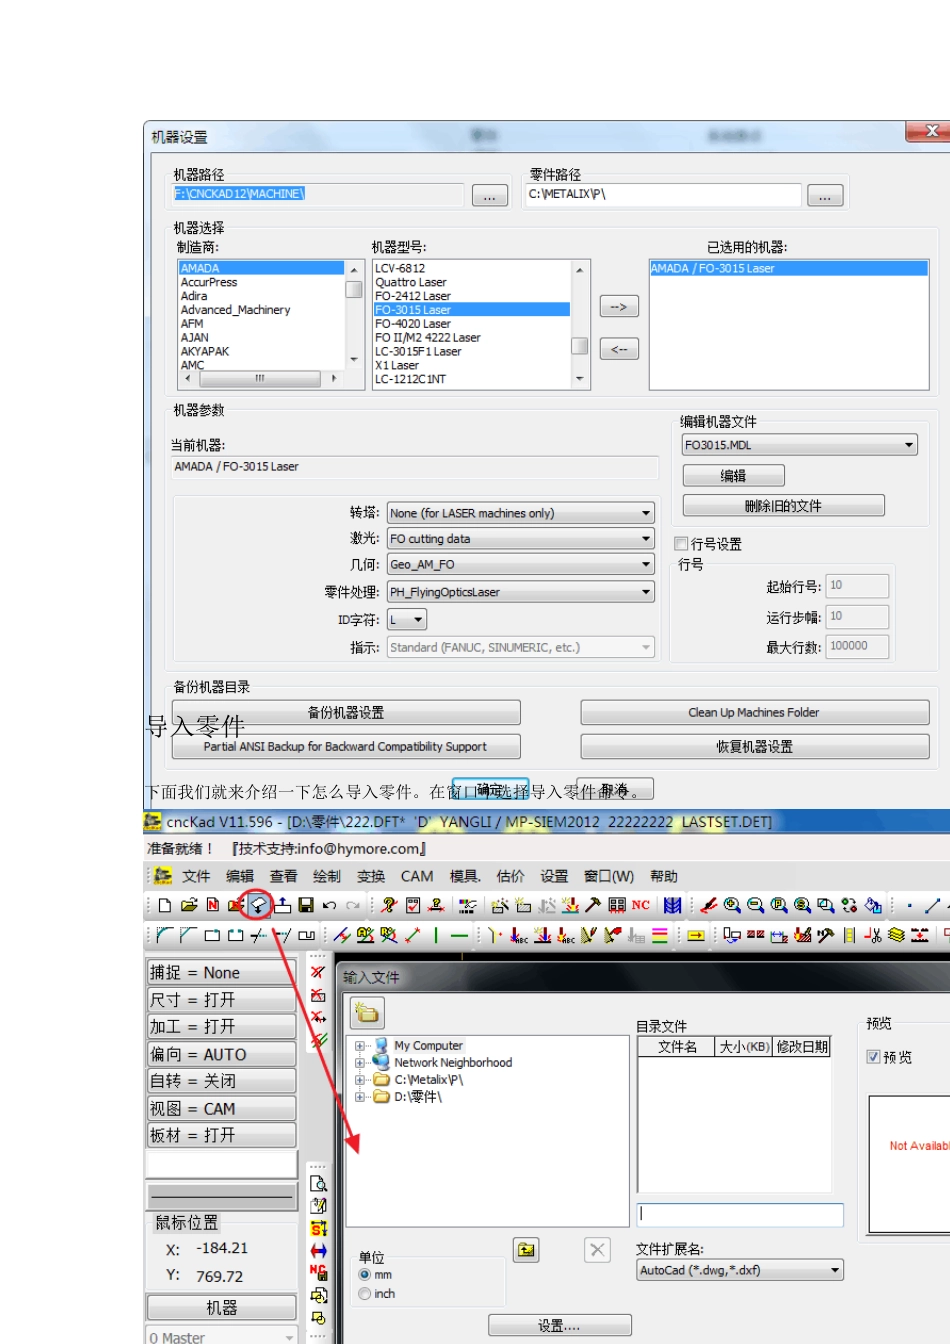Click the document magnifier preview side icon

319,1184
